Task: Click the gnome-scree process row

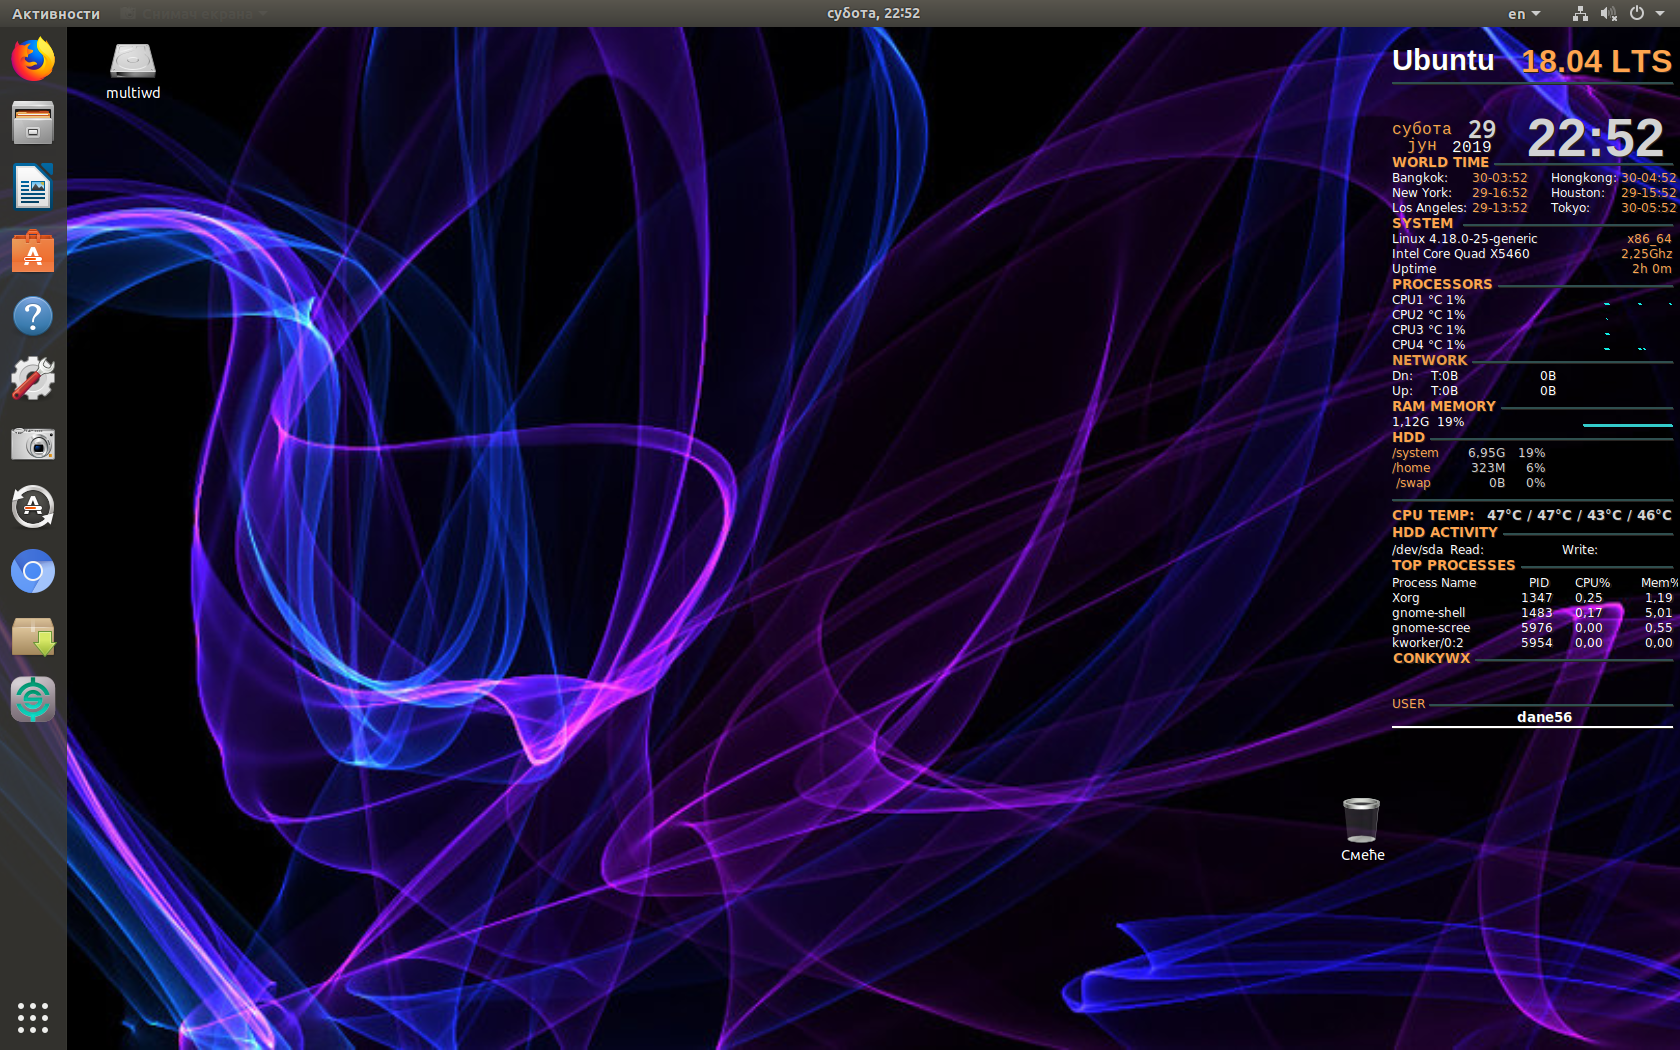Action: click(x=1532, y=628)
